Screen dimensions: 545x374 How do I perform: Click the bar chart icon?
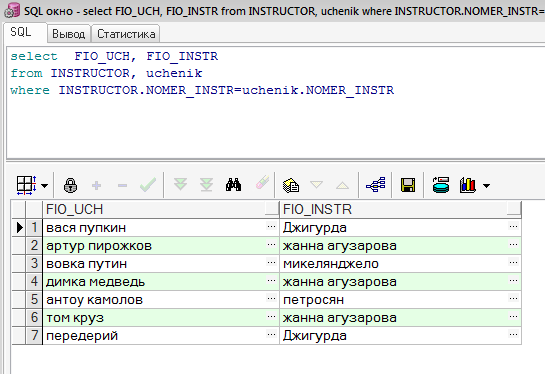point(467,185)
